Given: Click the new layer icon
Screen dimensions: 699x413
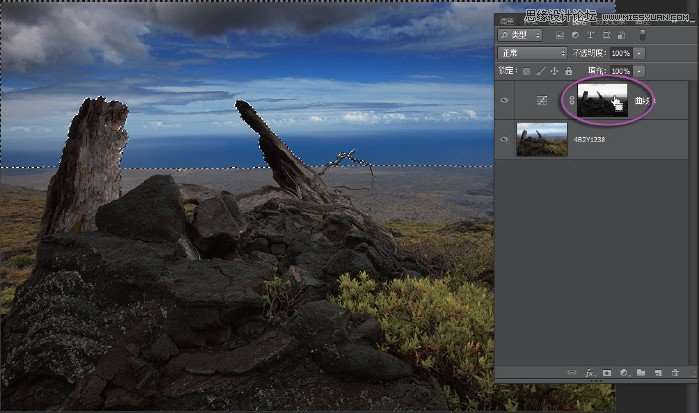Looking at the screenshot, I should [x=657, y=372].
